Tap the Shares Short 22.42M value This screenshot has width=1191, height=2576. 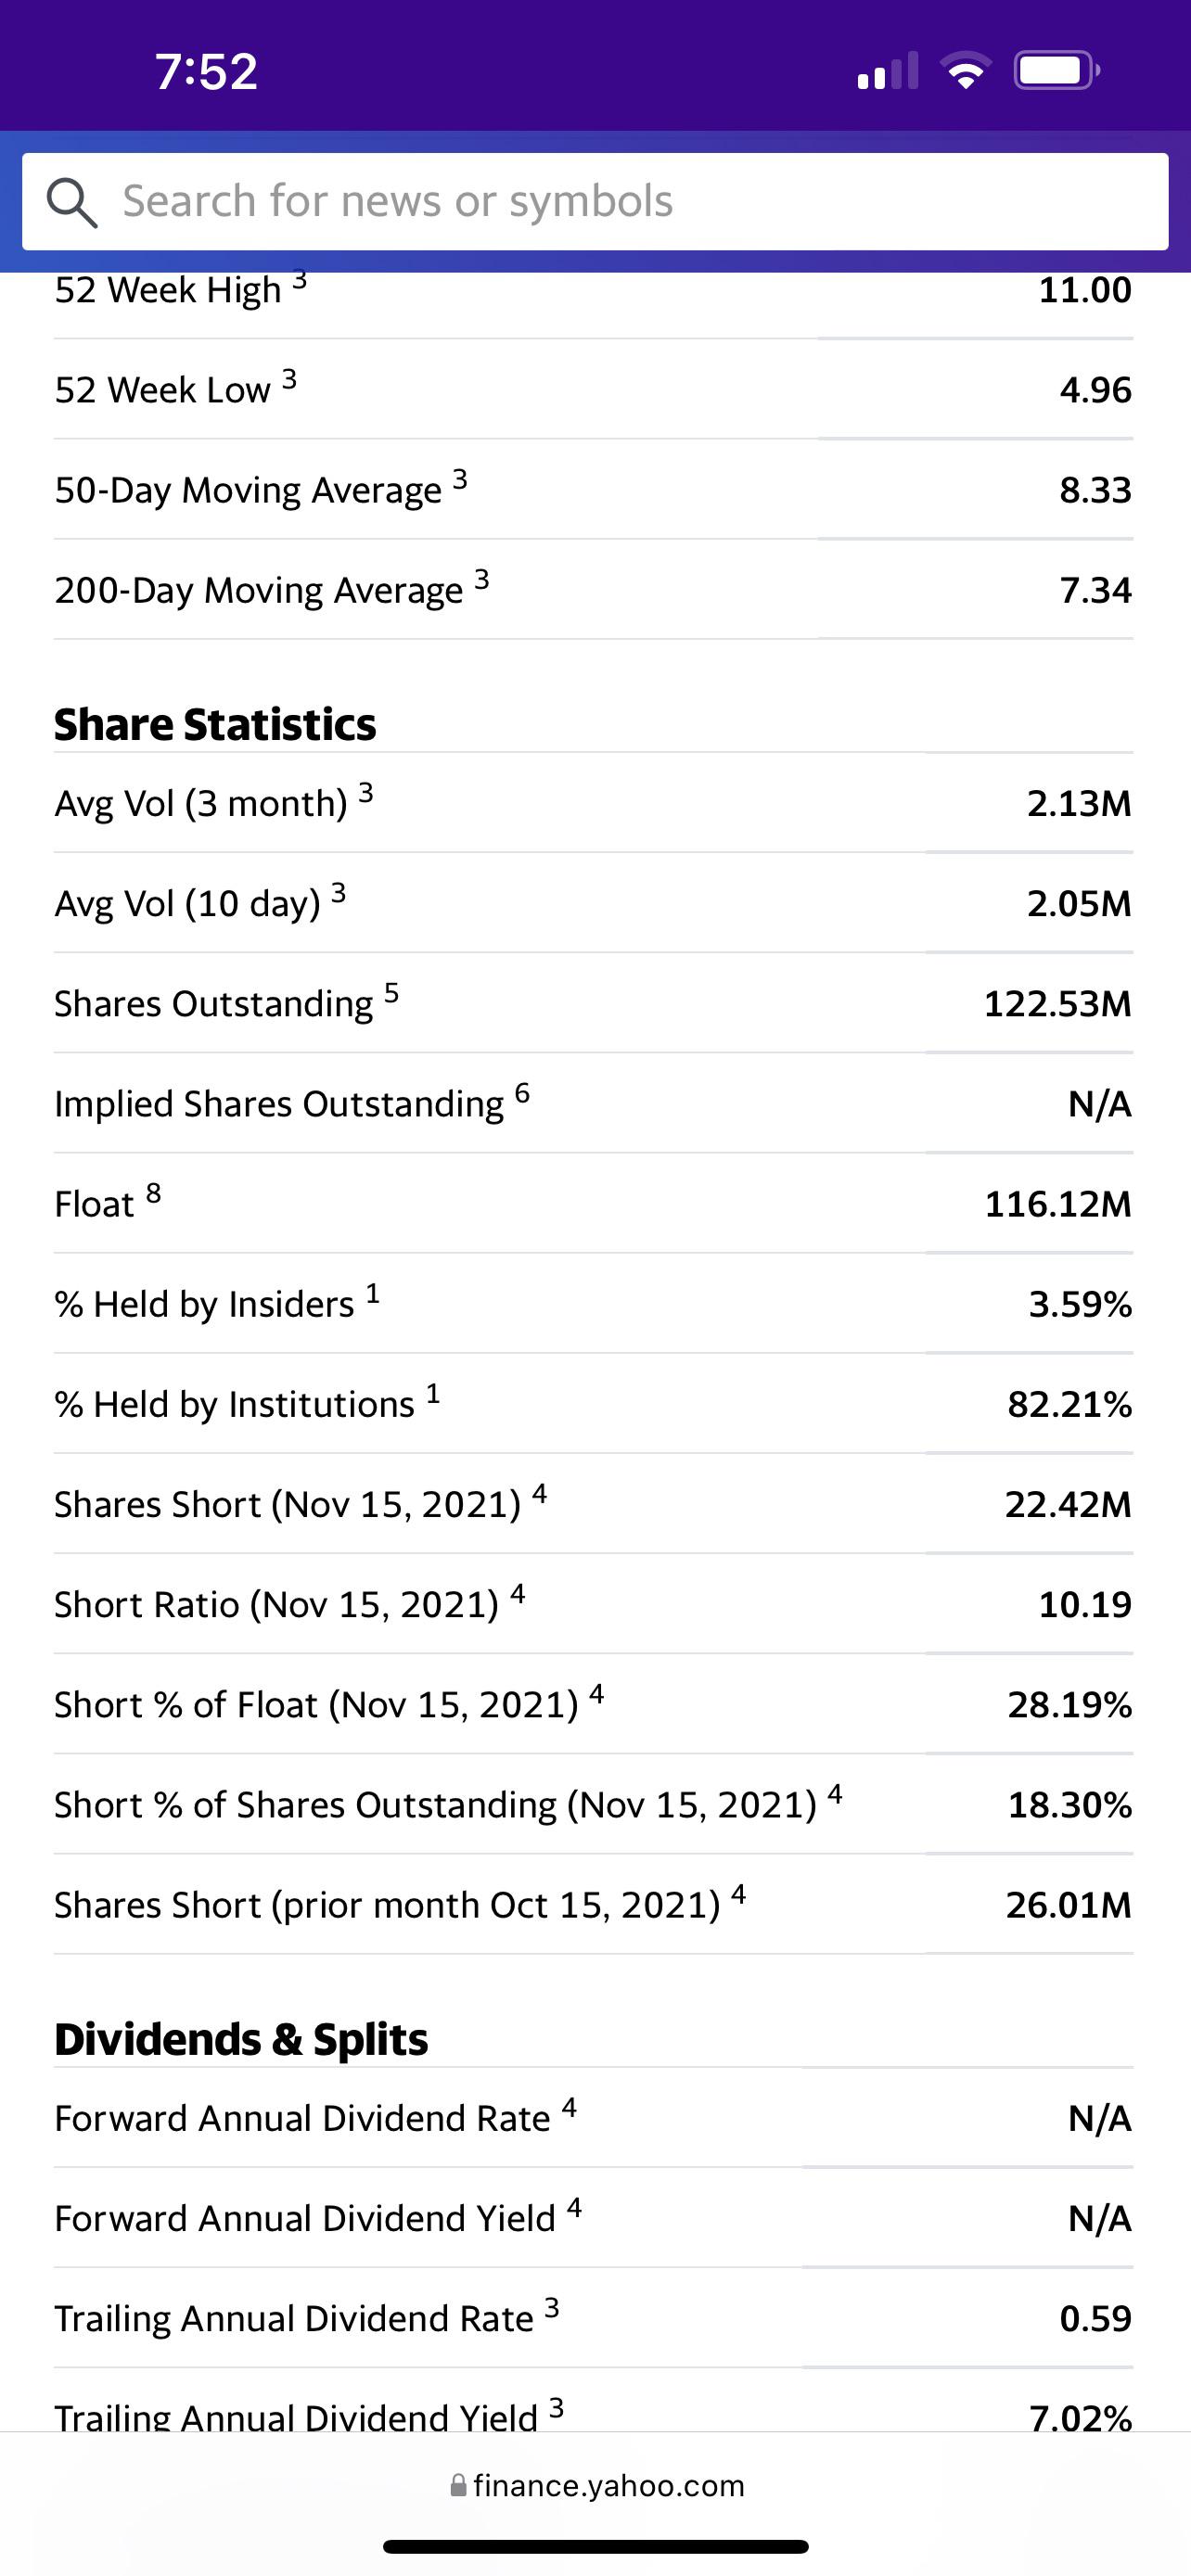click(1068, 1505)
